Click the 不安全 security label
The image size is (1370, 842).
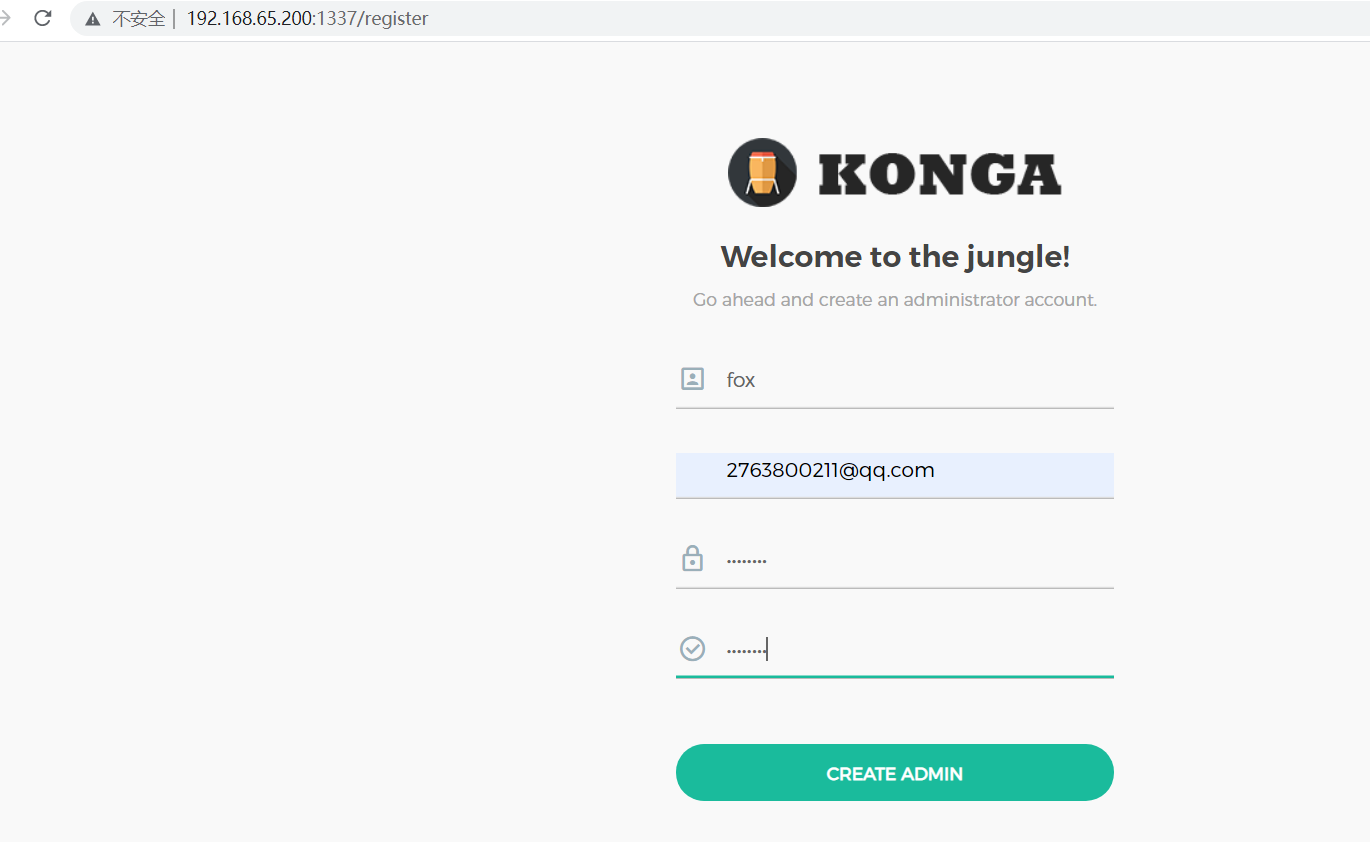click(x=138, y=19)
